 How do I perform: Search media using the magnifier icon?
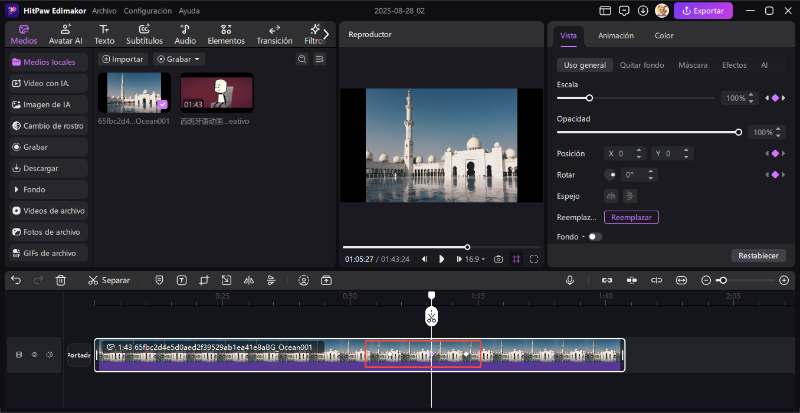click(302, 59)
